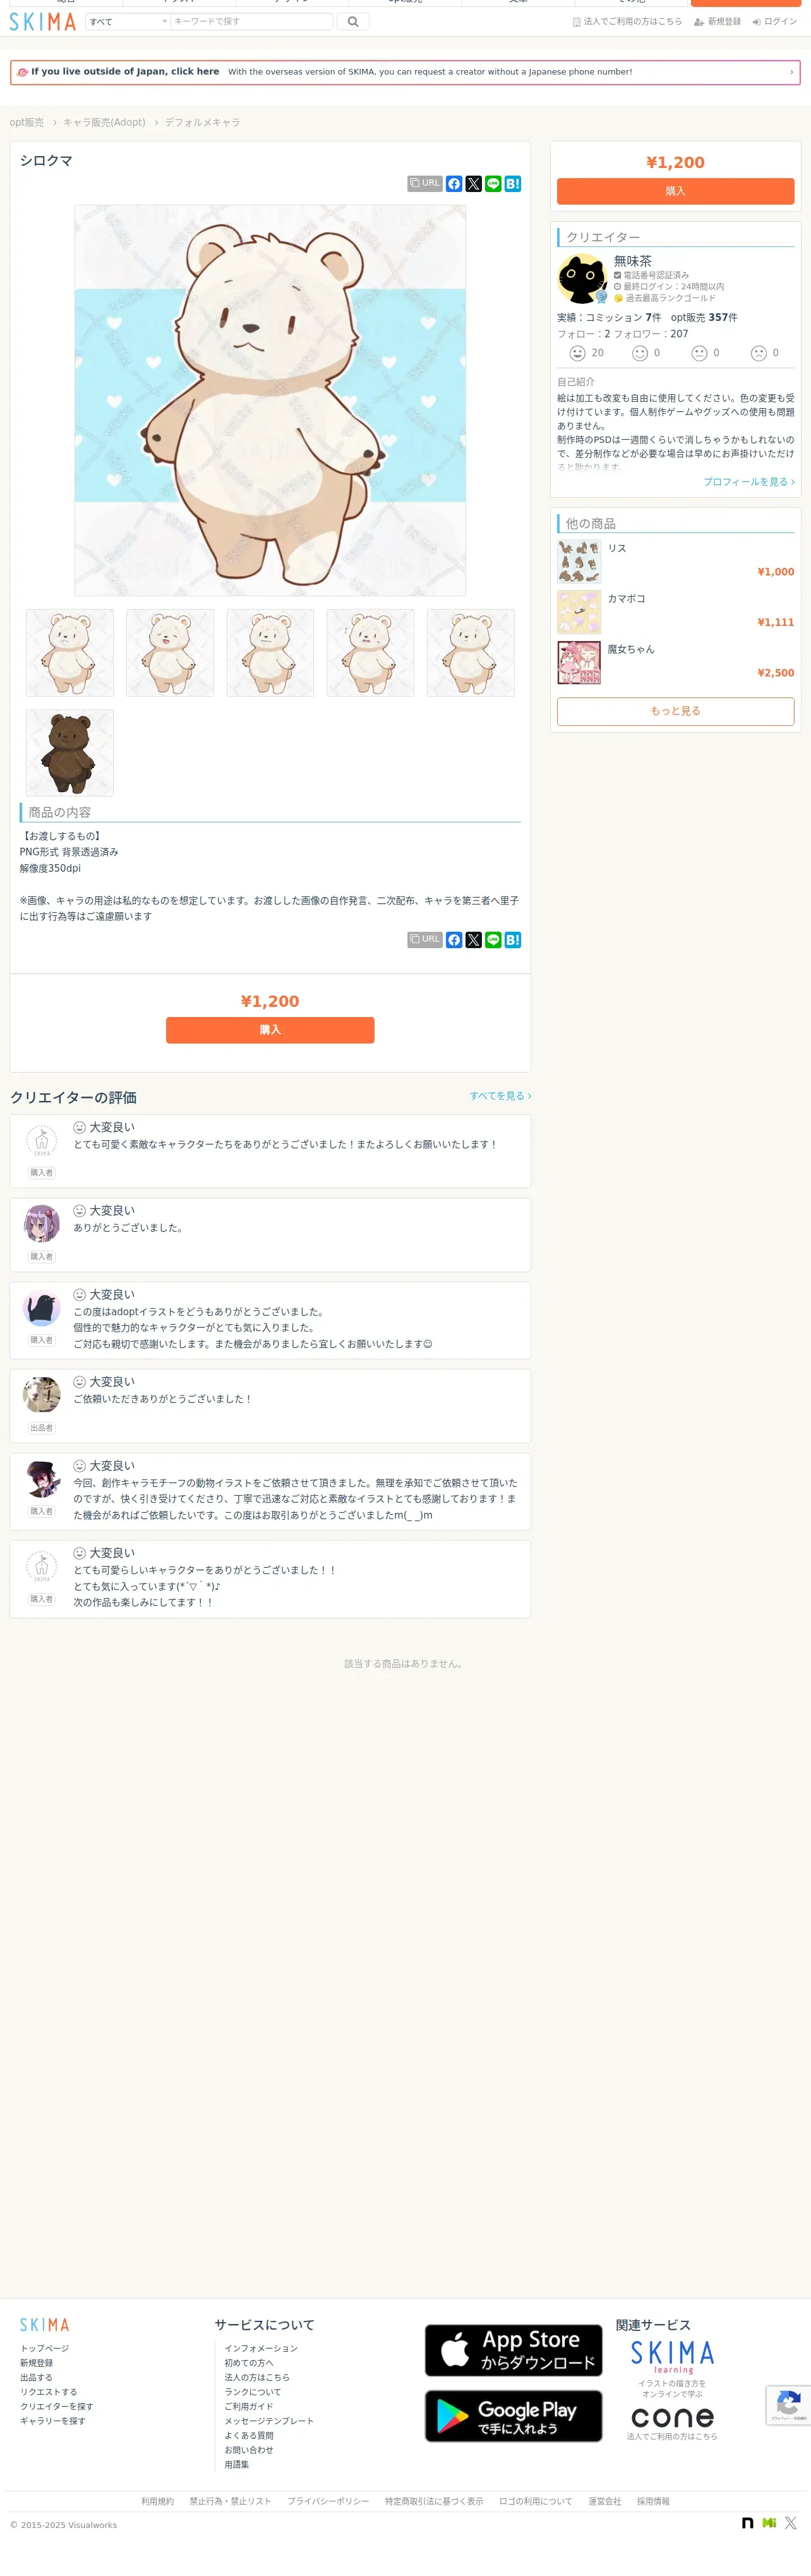Copy link with URL button below product description
The width and height of the screenshot is (811, 2576).
425,940
